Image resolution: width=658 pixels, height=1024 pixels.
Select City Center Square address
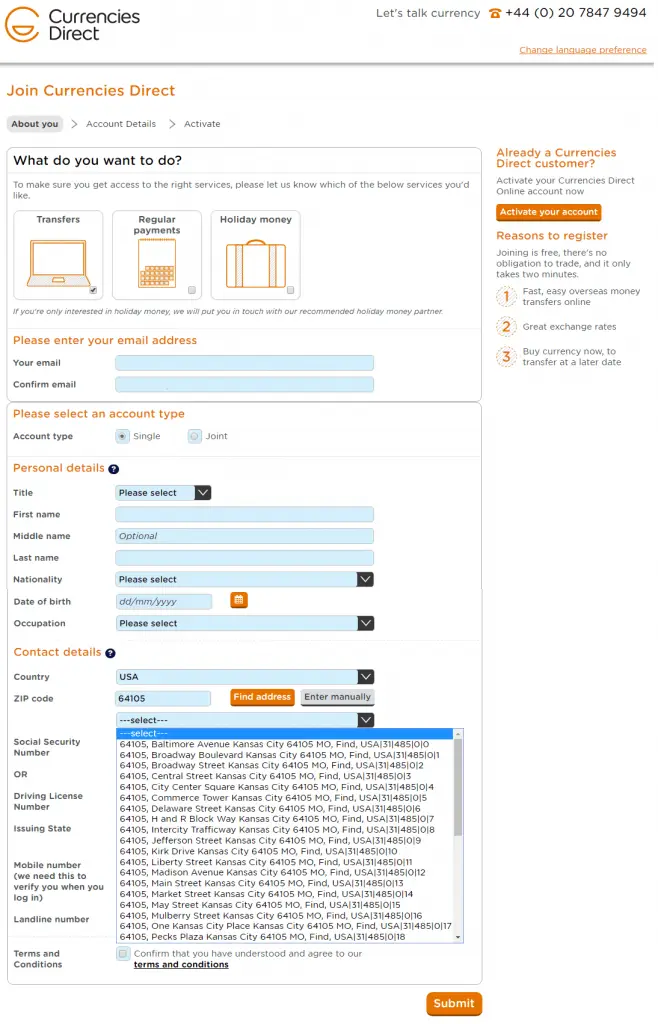tap(285, 787)
